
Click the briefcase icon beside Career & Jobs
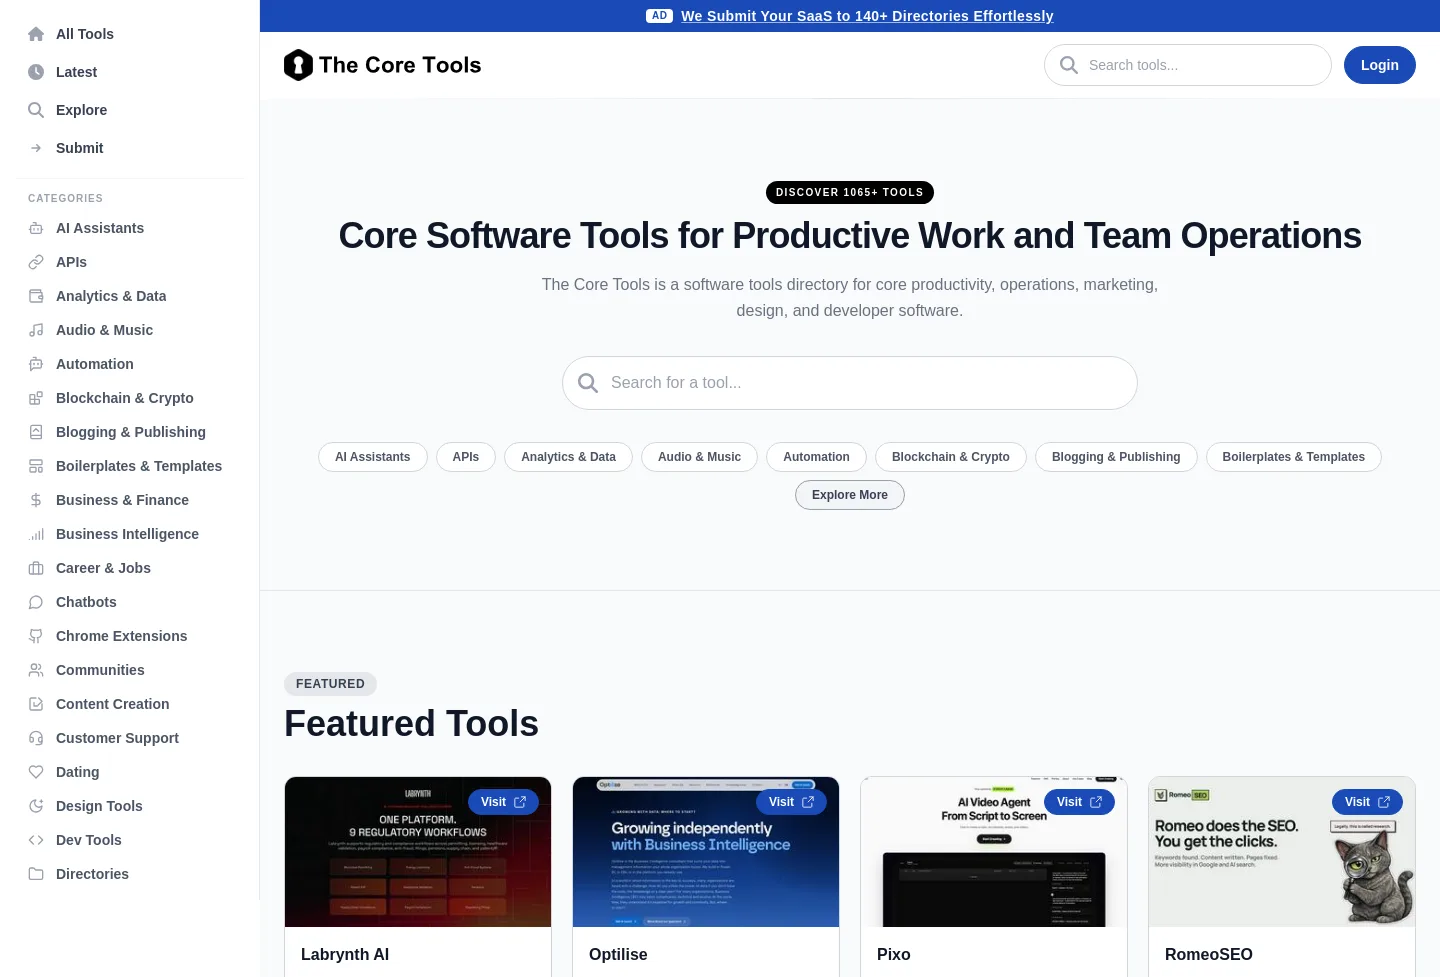click(36, 568)
